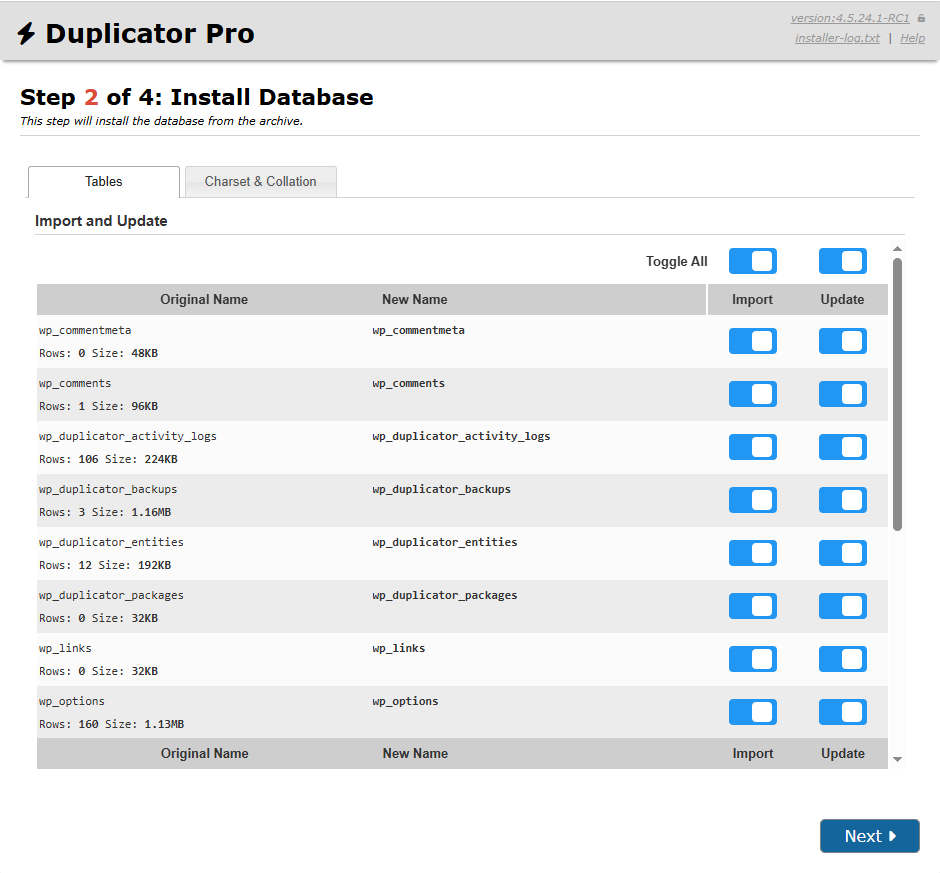Click scrollbar down arrow in tables list

897,760
